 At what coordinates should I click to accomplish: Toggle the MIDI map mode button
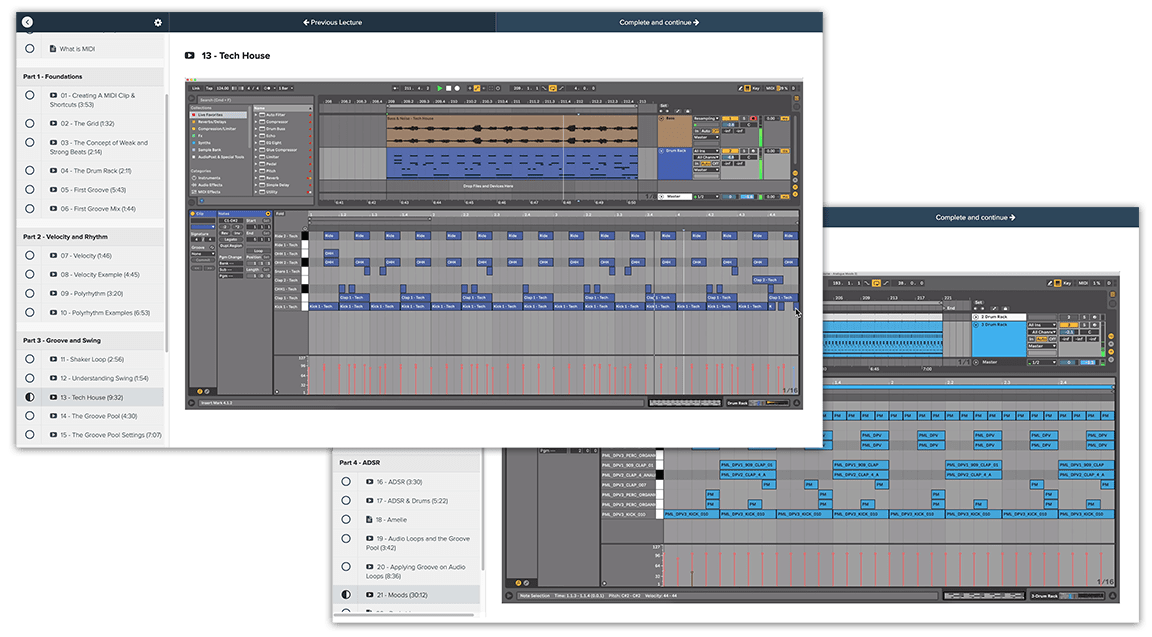pyautogui.click(x=770, y=88)
